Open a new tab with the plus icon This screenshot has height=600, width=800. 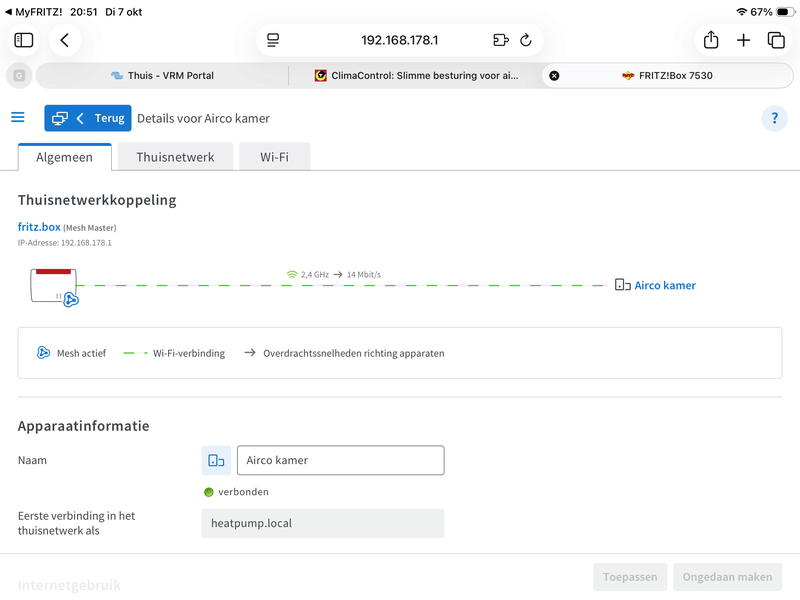pos(743,40)
